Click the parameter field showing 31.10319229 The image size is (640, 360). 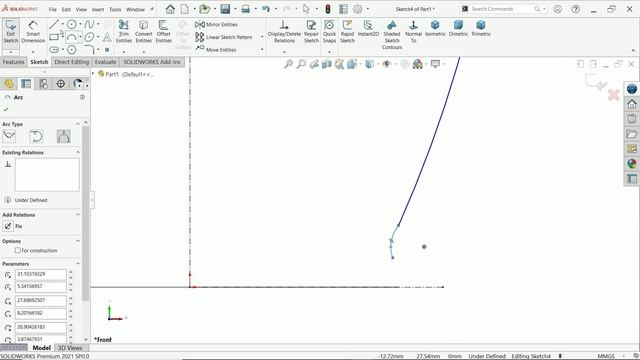(40, 274)
